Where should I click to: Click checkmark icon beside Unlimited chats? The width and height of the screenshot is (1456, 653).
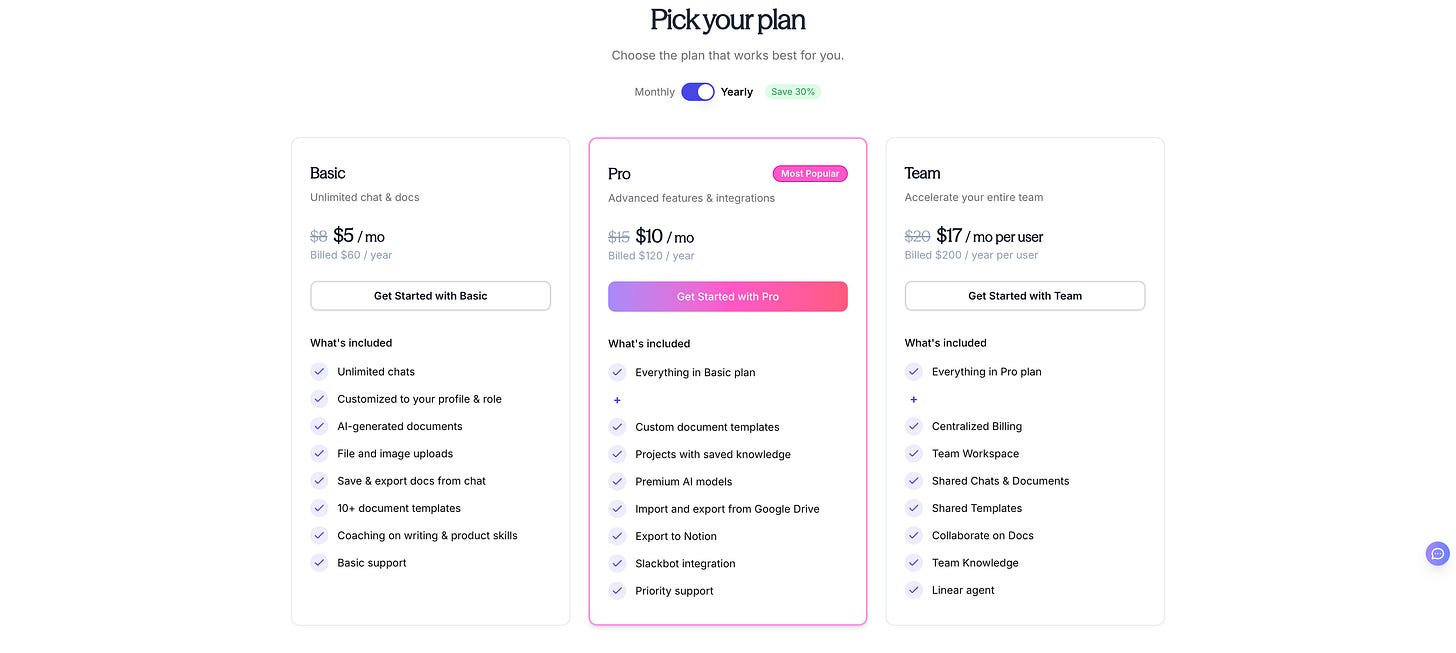tap(319, 372)
